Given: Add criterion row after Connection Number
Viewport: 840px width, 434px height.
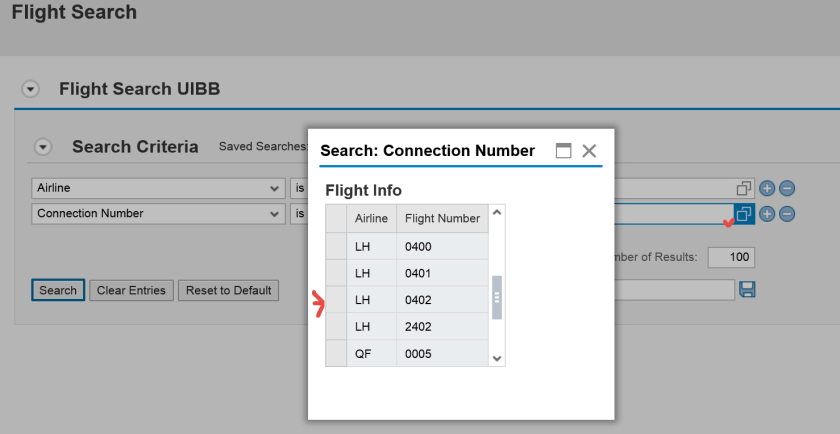Looking at the screenshot, I should [x=767, y=214].
